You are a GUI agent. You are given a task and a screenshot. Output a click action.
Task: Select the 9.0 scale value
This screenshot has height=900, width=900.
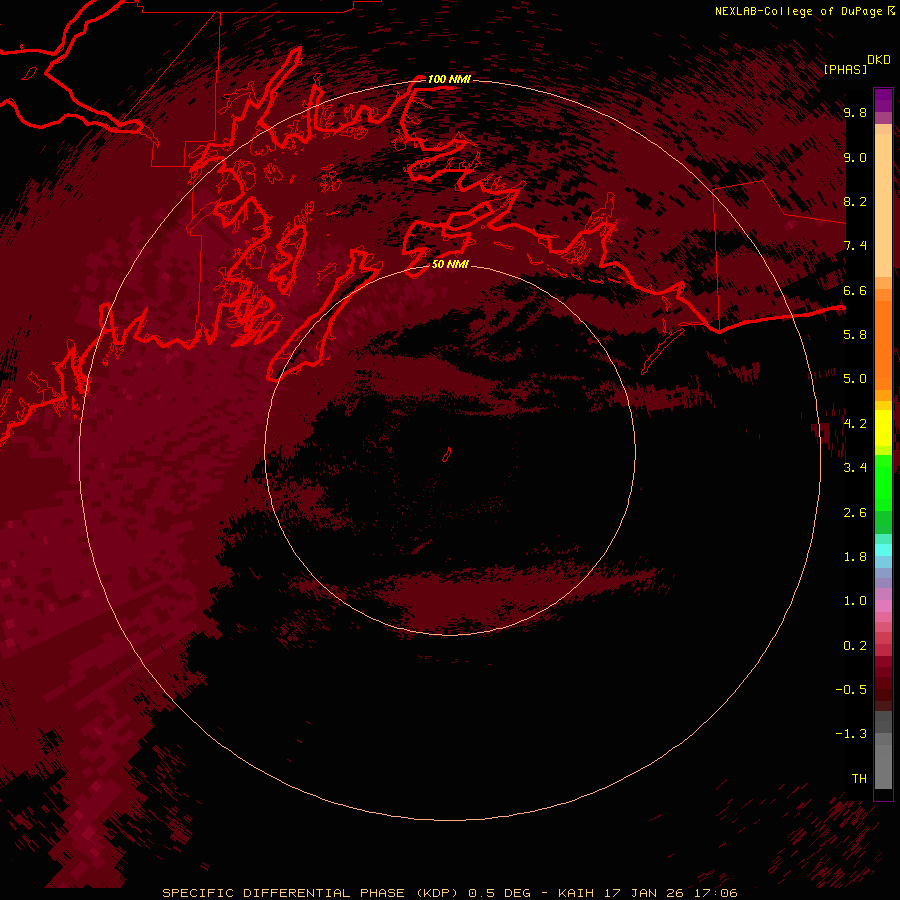tap(855, 157)
